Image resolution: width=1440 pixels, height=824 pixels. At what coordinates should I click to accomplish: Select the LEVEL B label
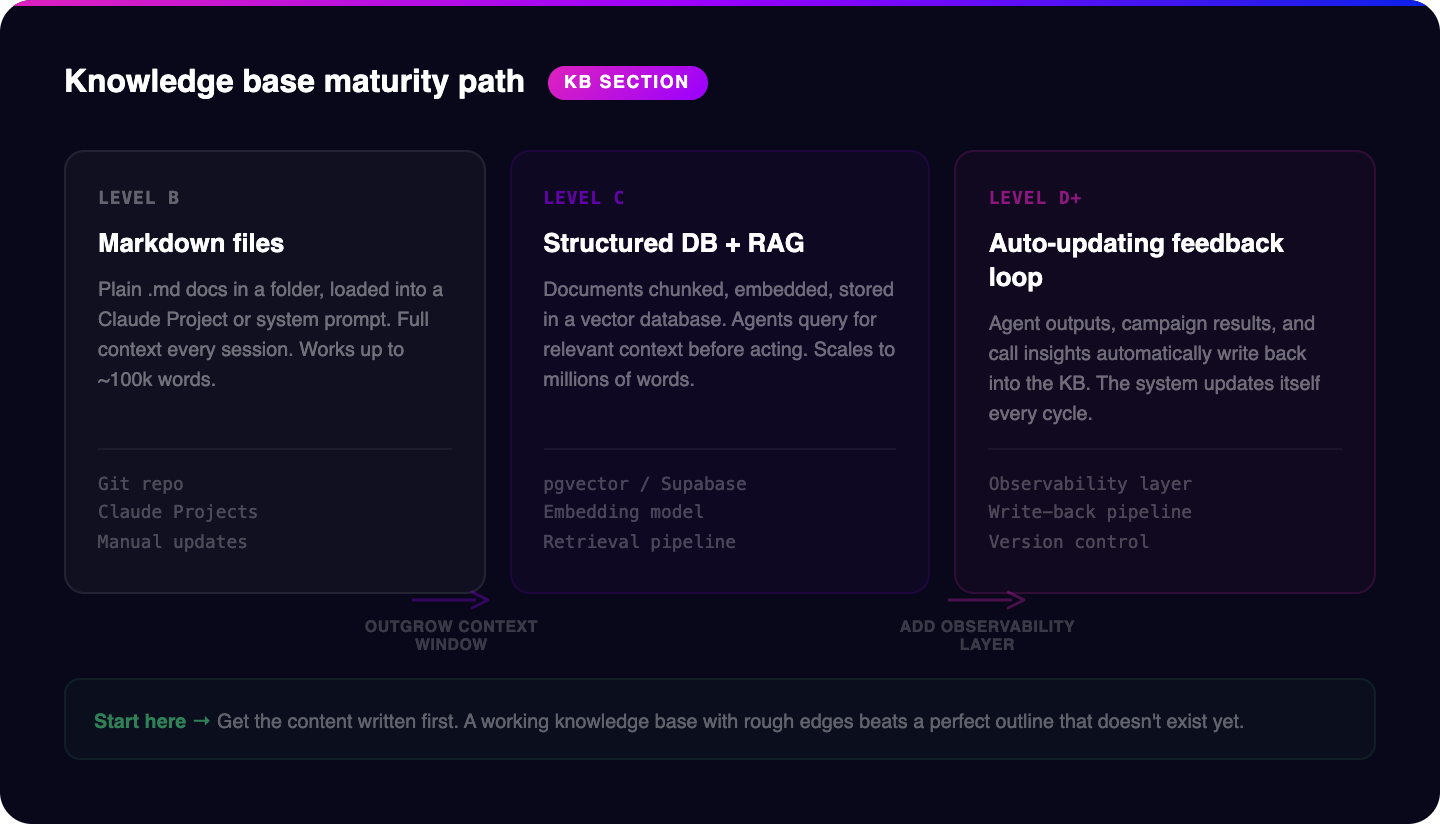point(139,198)
